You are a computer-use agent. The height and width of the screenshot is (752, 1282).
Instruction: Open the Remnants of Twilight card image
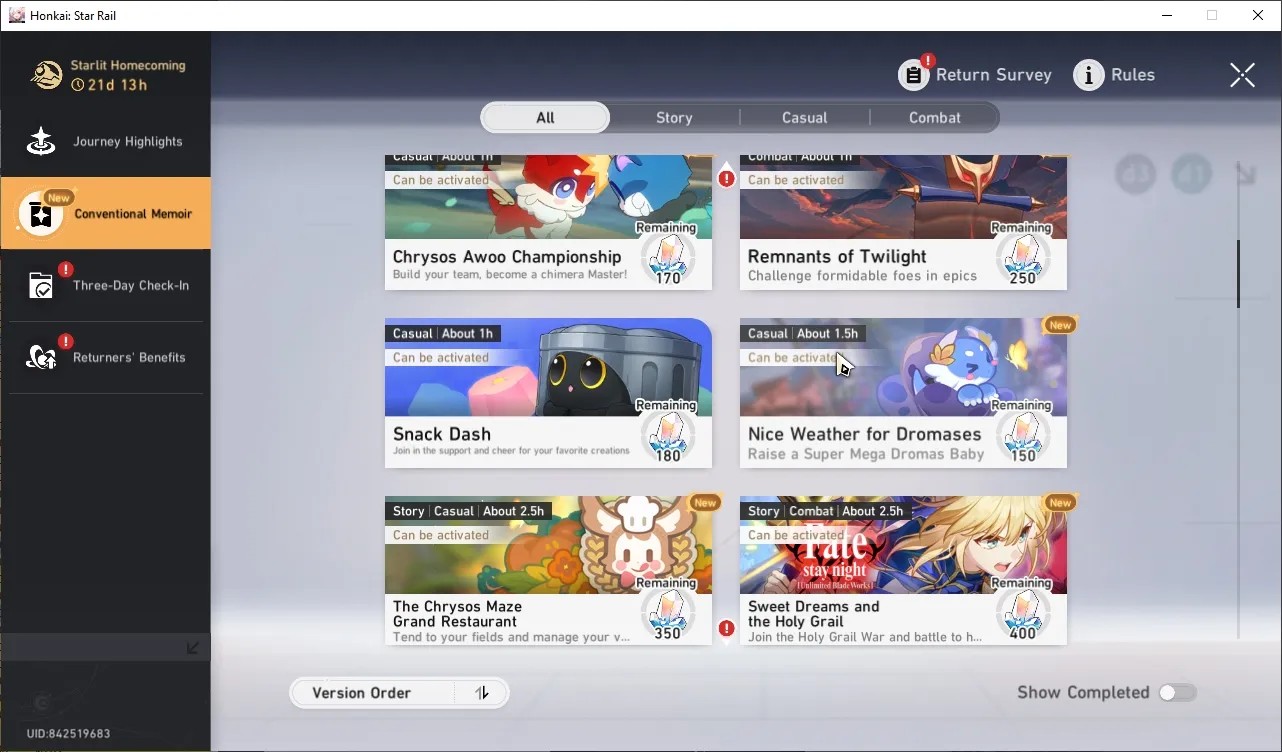[903, 197]
